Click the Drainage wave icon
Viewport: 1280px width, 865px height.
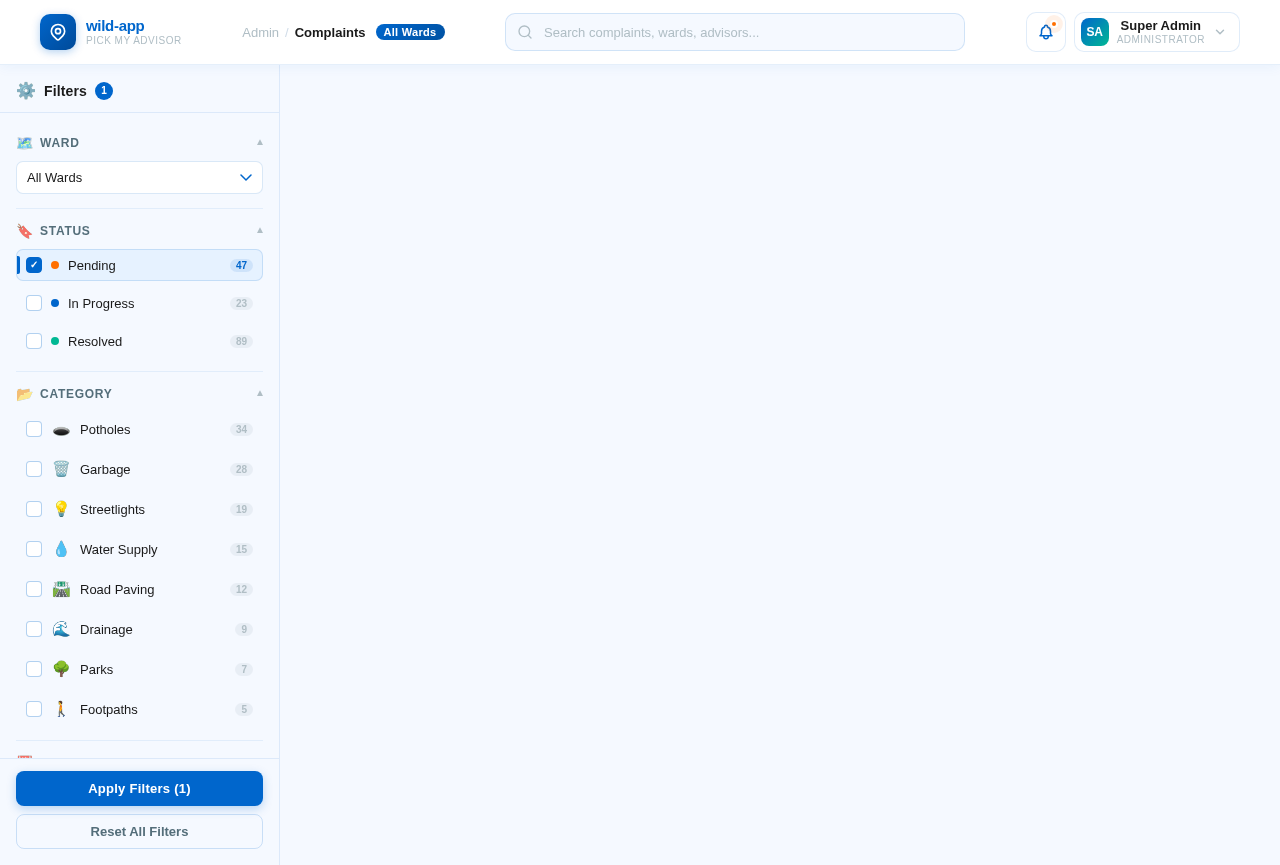point(61,629)
